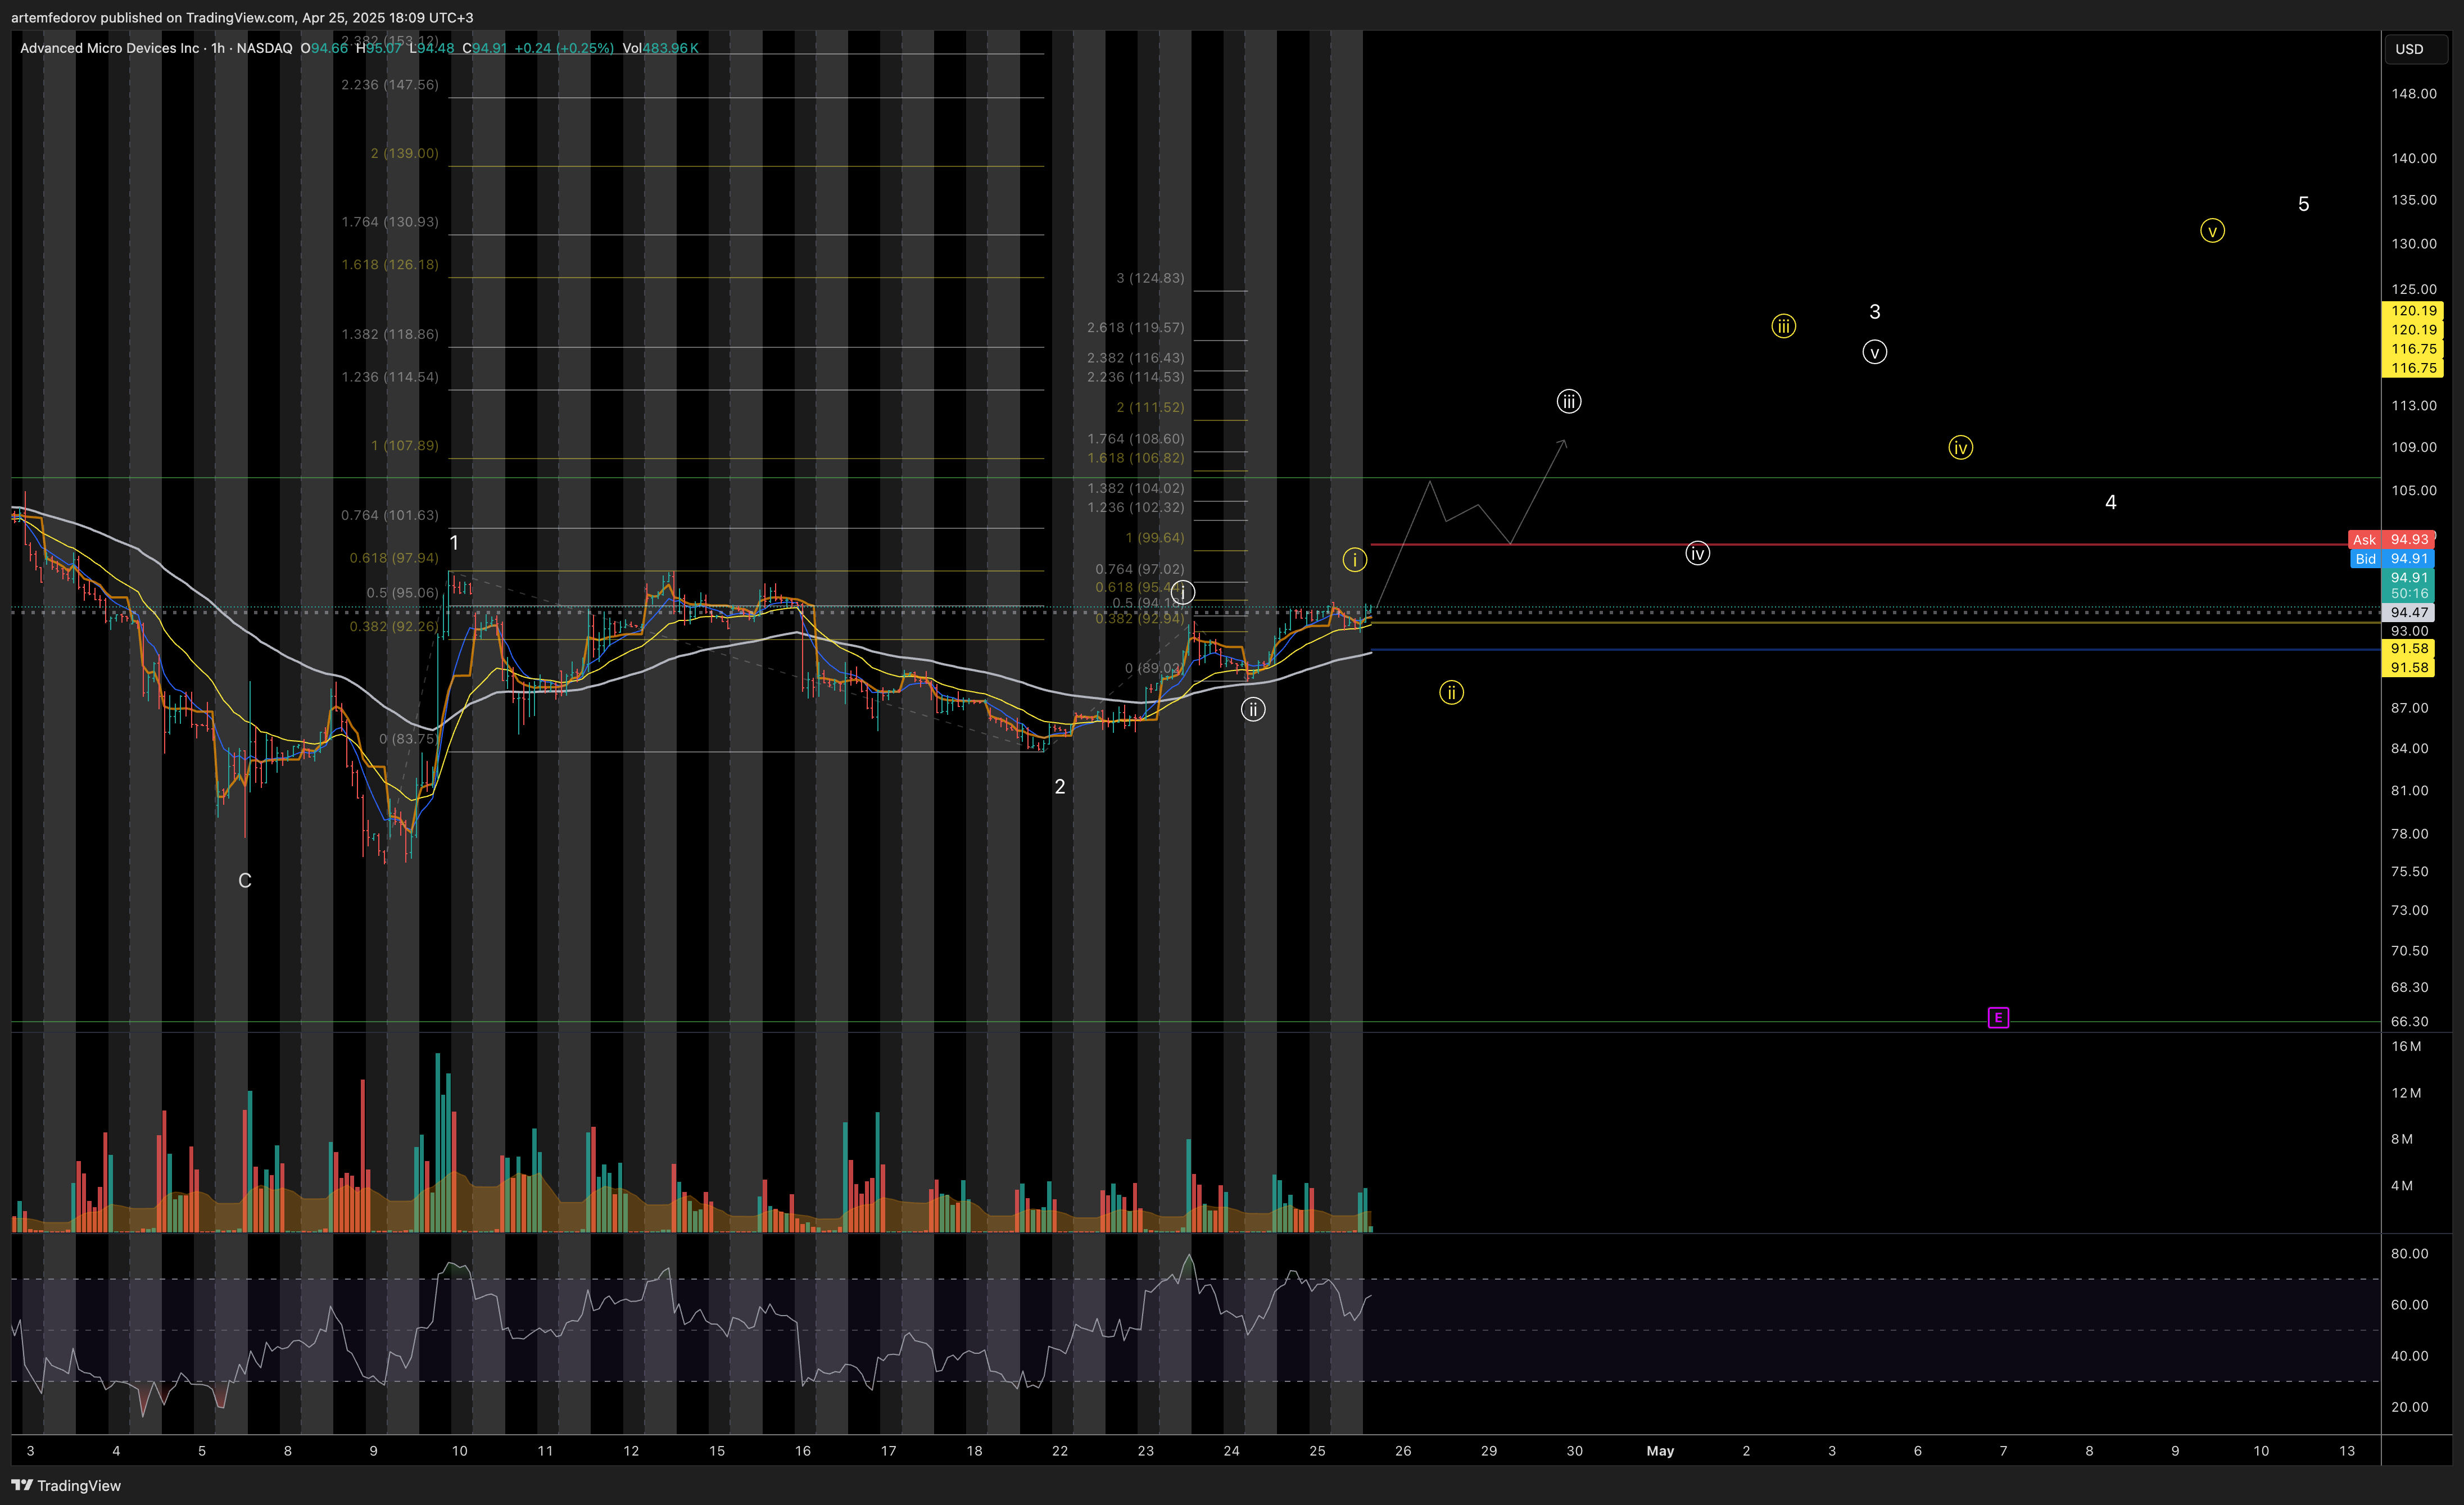Click the +0.24 (+0.25%) change value
Viewport: 2464px width, 1505px height.
564,48
